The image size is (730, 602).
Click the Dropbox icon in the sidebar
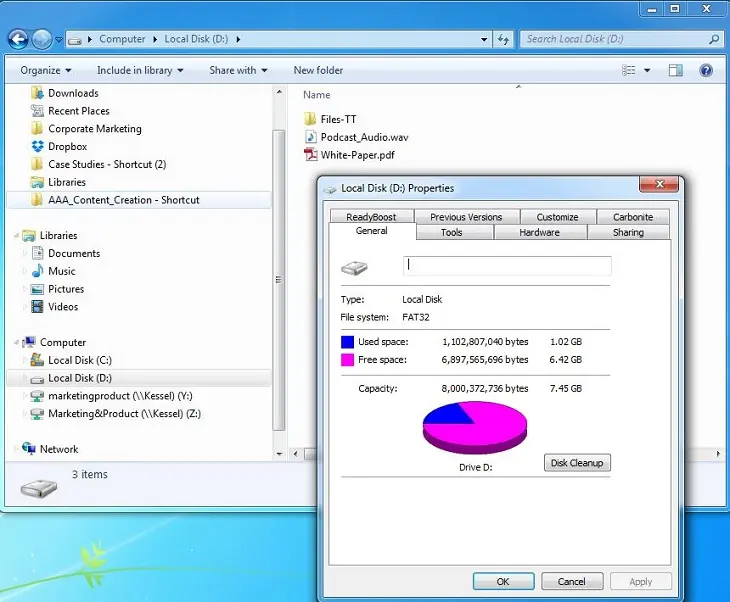coord(37,147)
